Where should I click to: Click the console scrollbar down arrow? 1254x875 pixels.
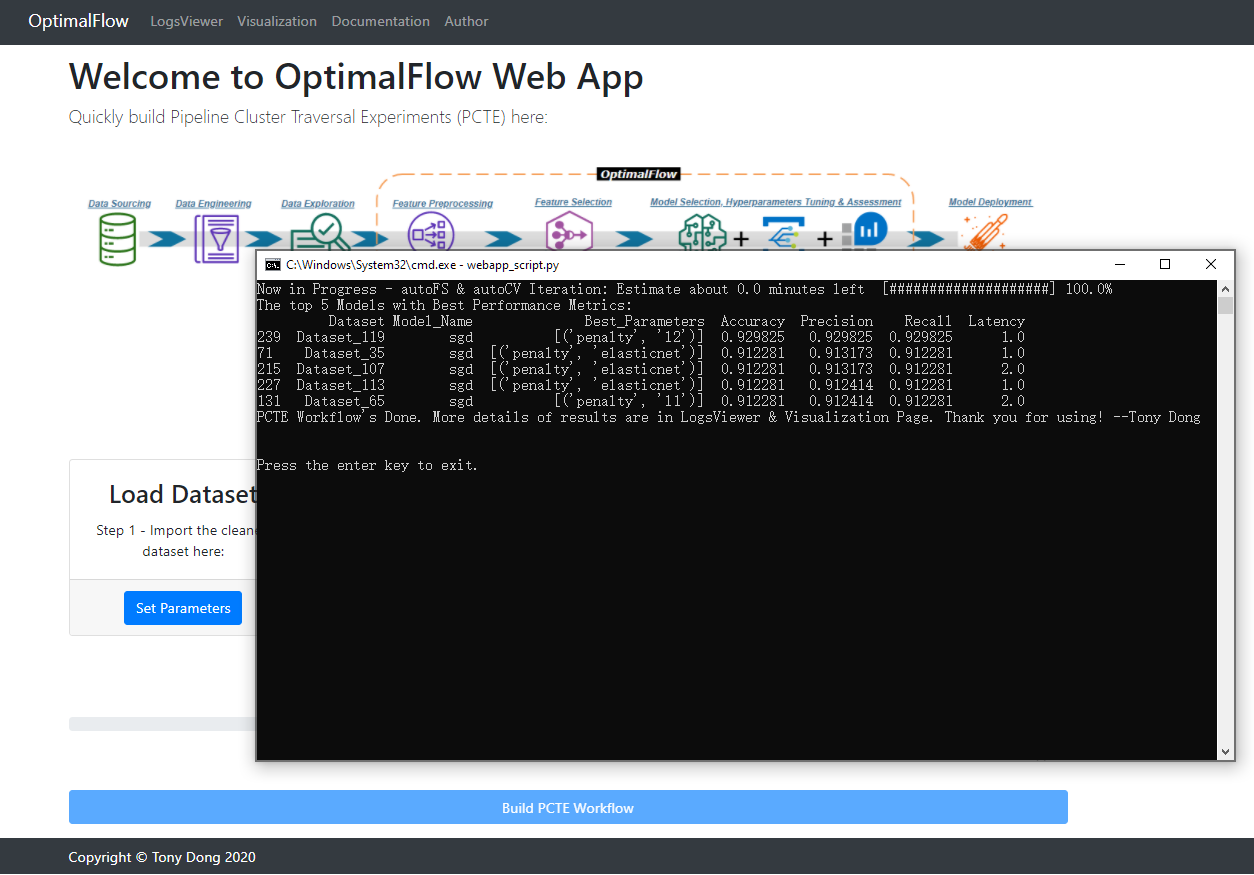tap(1225, 751)
